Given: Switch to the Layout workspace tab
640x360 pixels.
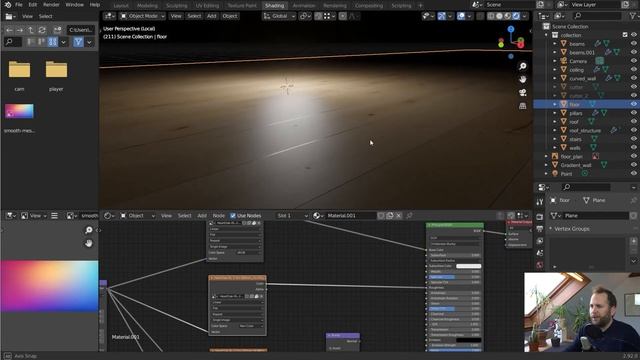Looking at the screenshot, I should [x=121, y=6].
